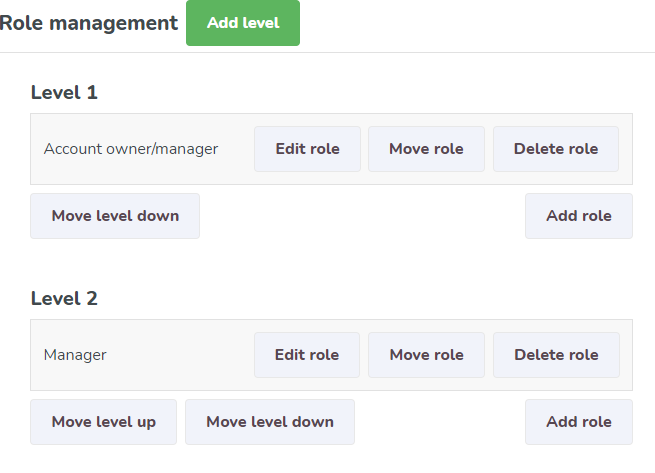Edit the Account owner/manager role
Image resolution: width=655 pixels, height=473 pixels.
click(307, 149)
